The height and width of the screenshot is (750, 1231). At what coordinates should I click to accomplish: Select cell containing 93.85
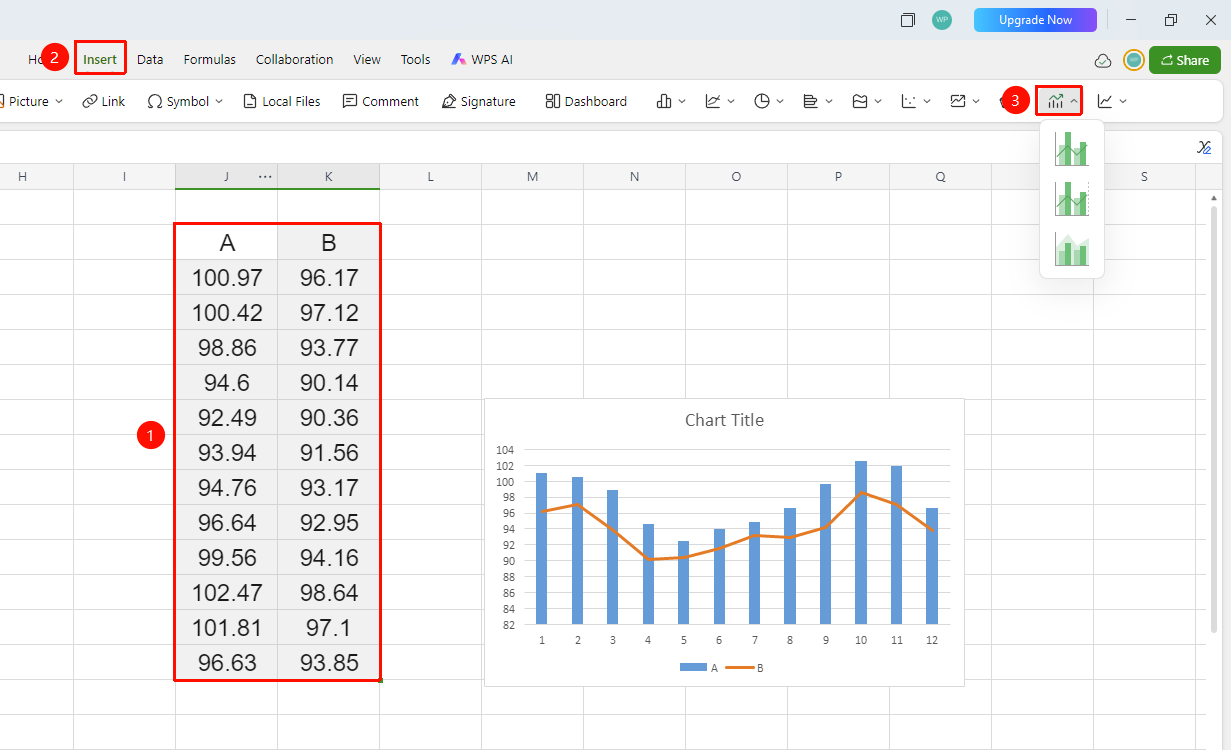pyautogui.click(x=329, y=662)
